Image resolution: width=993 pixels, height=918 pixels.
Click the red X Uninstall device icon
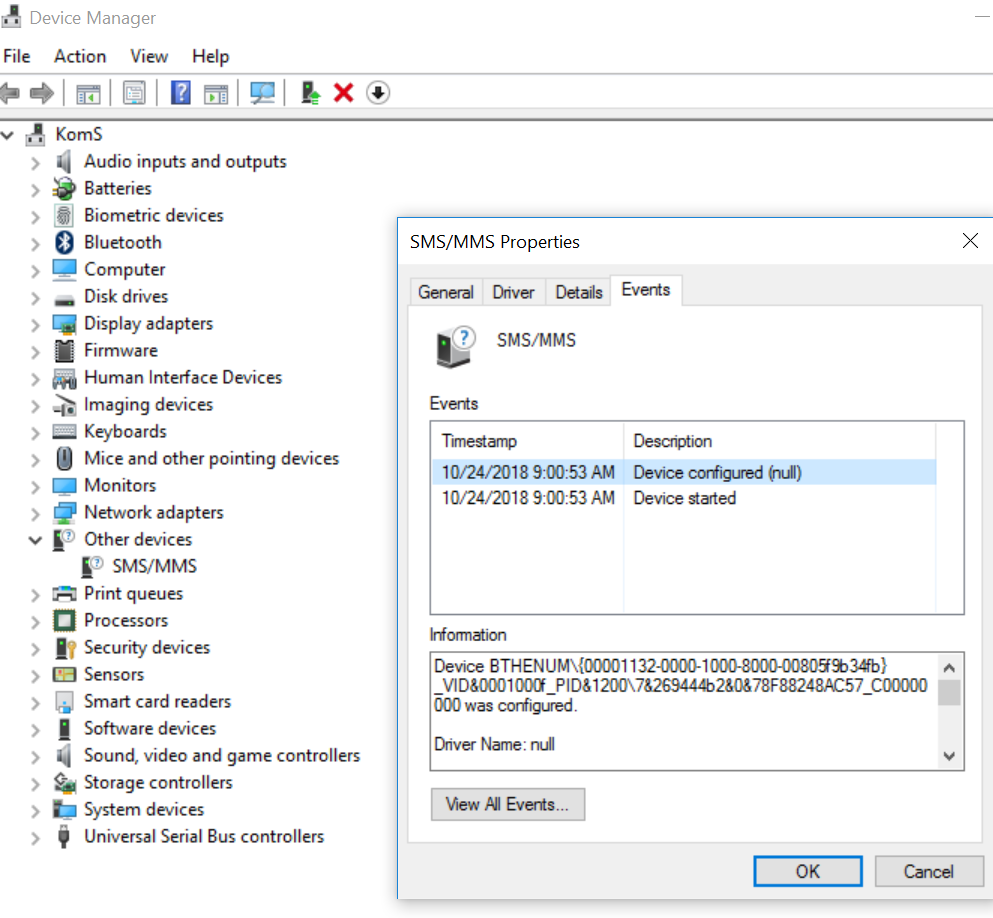pos(343,93)
